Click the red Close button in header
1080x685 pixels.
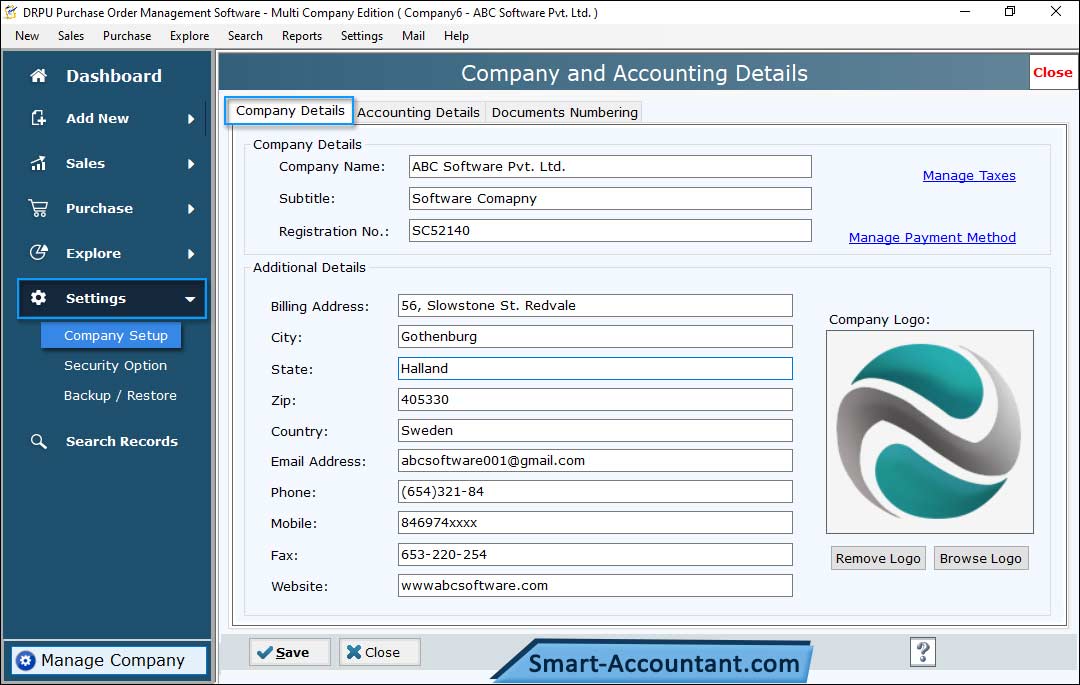pos(1052,72)
